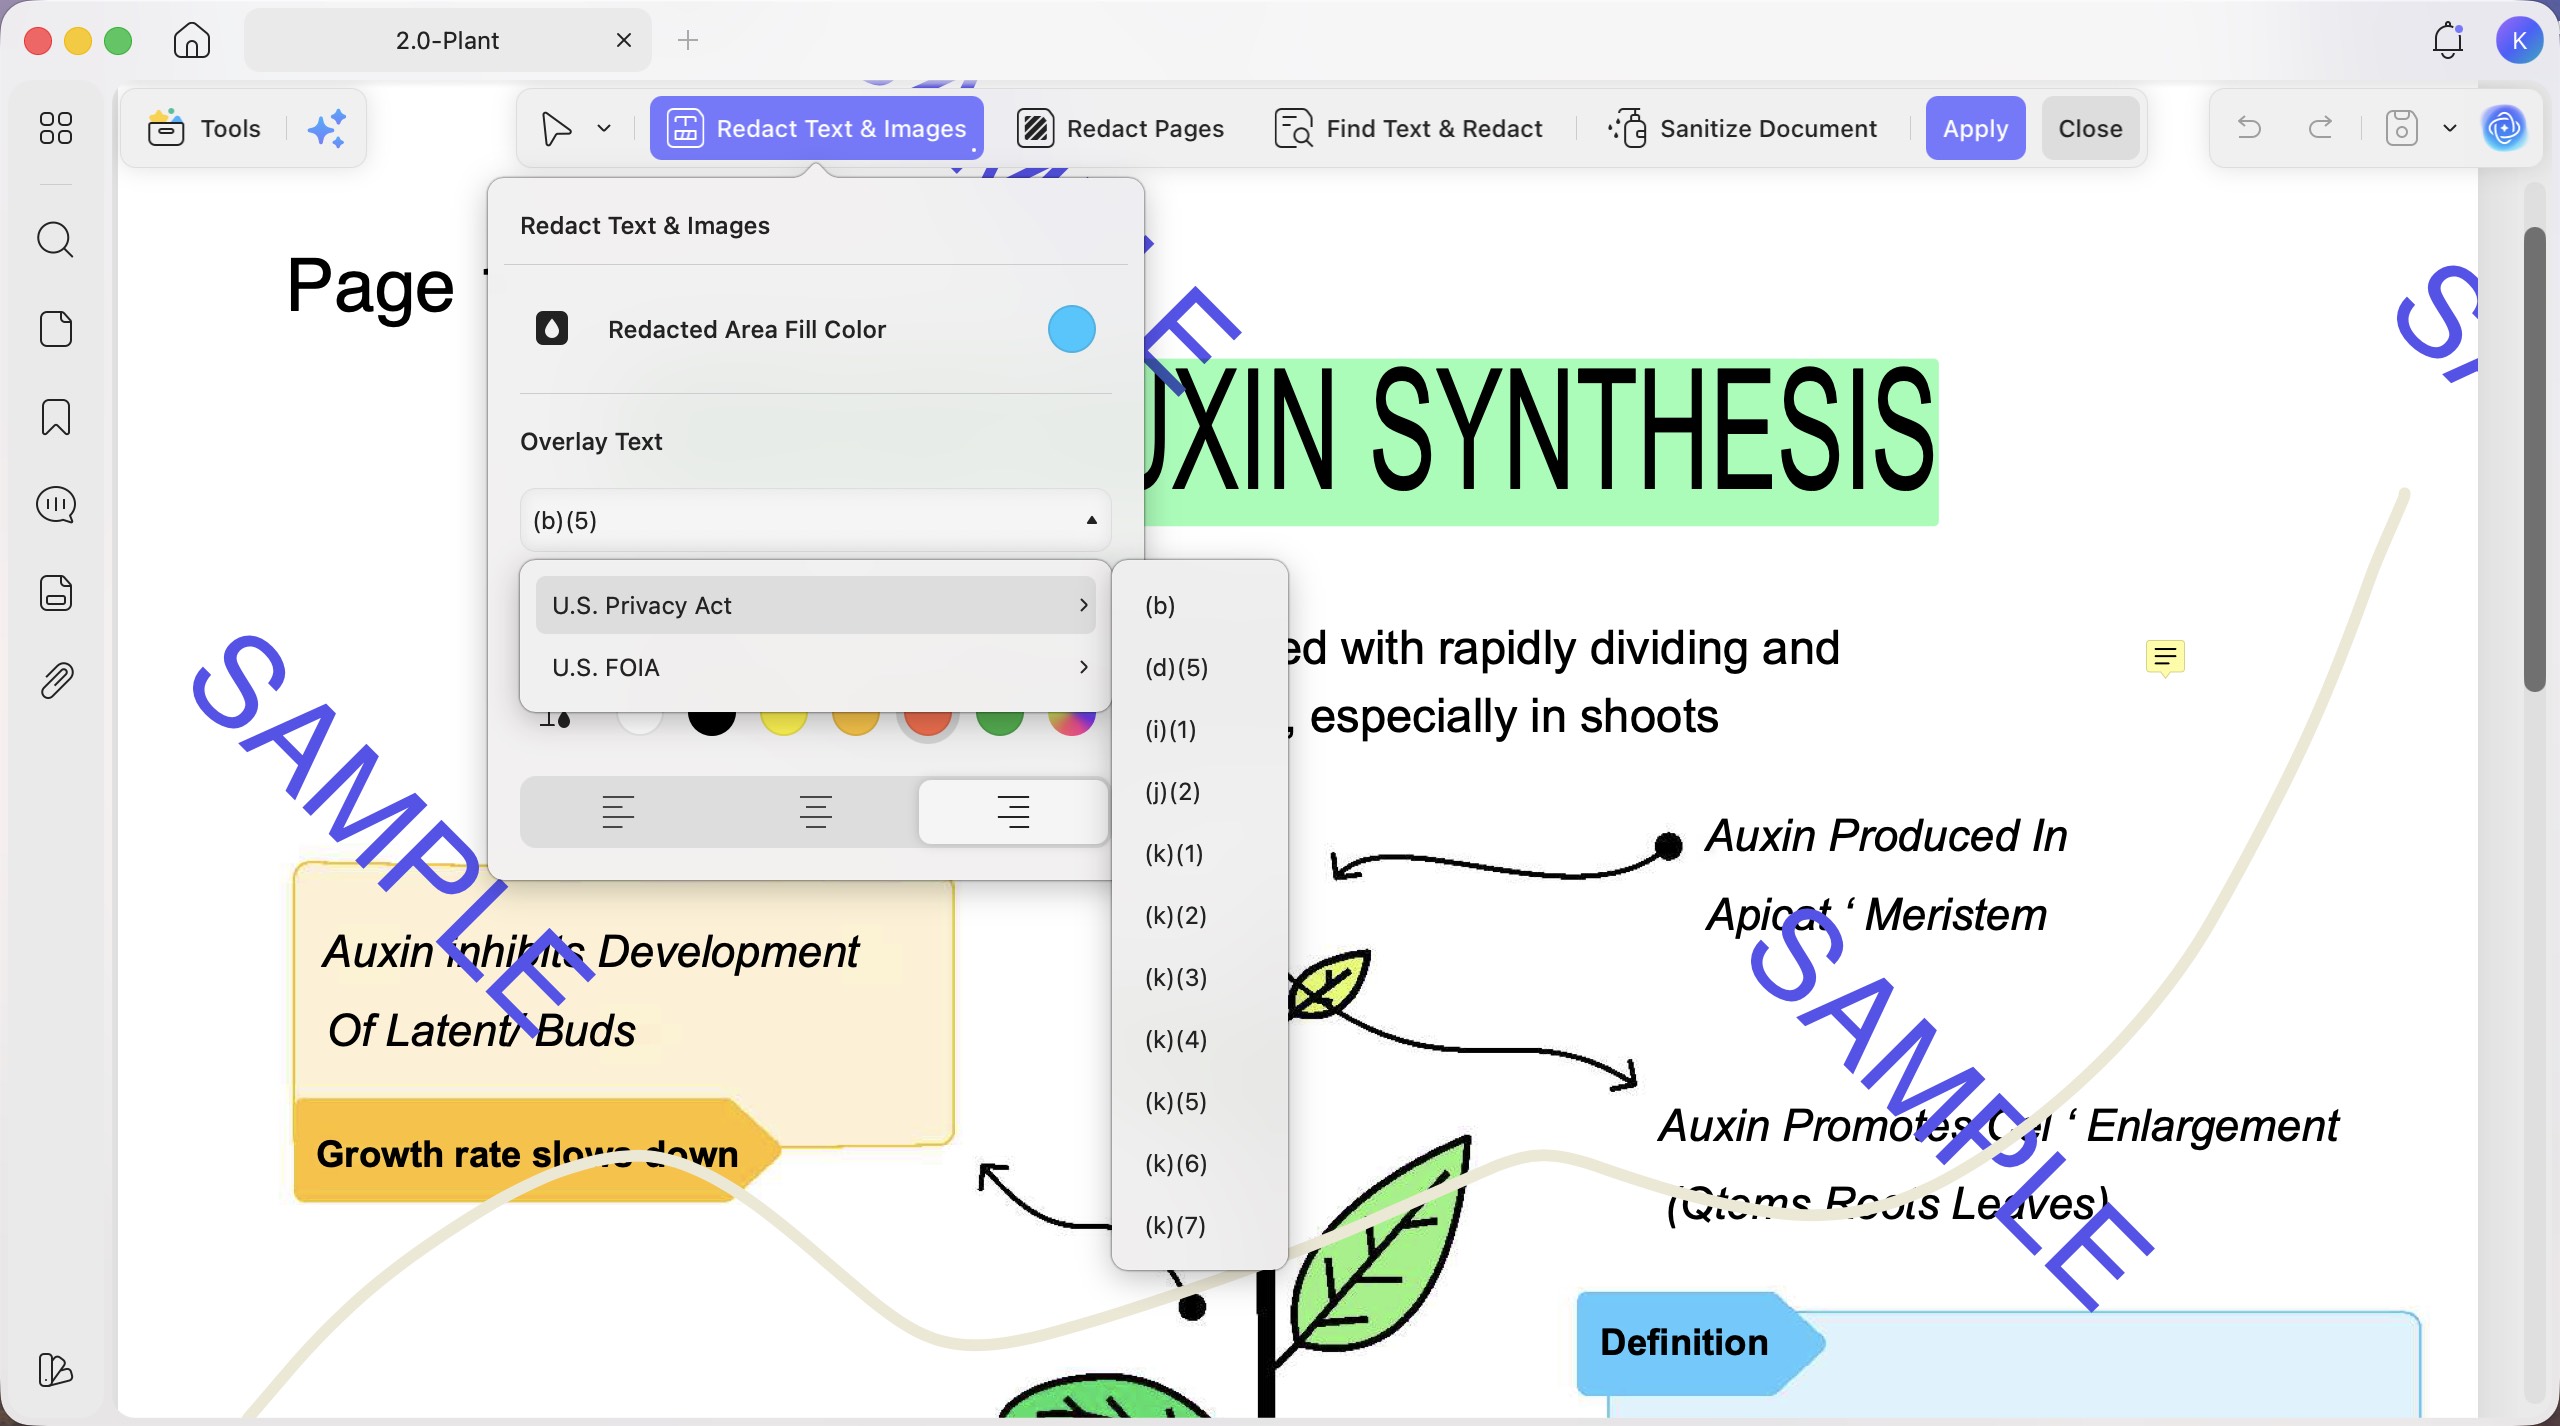Open the comments sidebar icon
This screenshot has height=1426, width=2560.
click(56, 505)
